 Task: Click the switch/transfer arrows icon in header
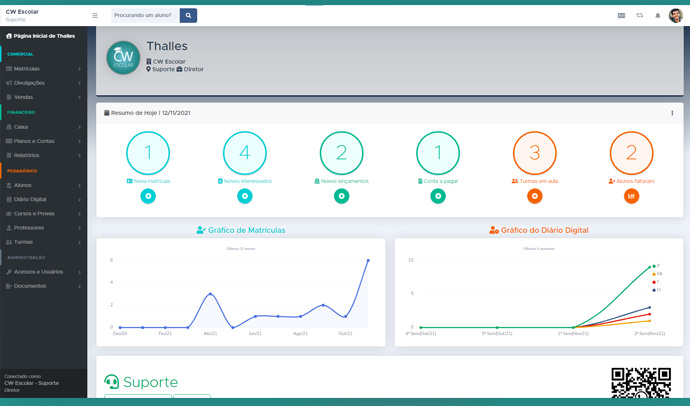click(639, 16)
